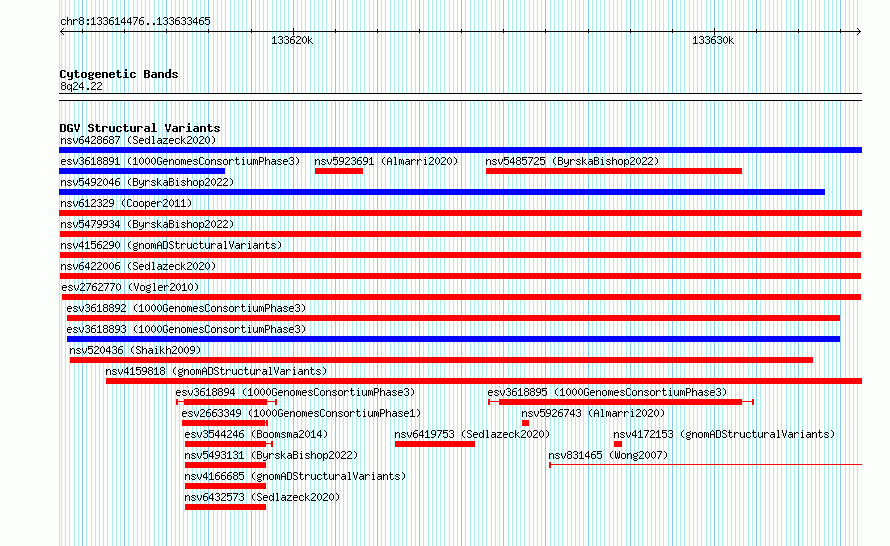Image resolution: width=890 pixels, height=546 pixels.
Task: Select the red nsv5923691 variant bar
Action: (x=339, y=171)
